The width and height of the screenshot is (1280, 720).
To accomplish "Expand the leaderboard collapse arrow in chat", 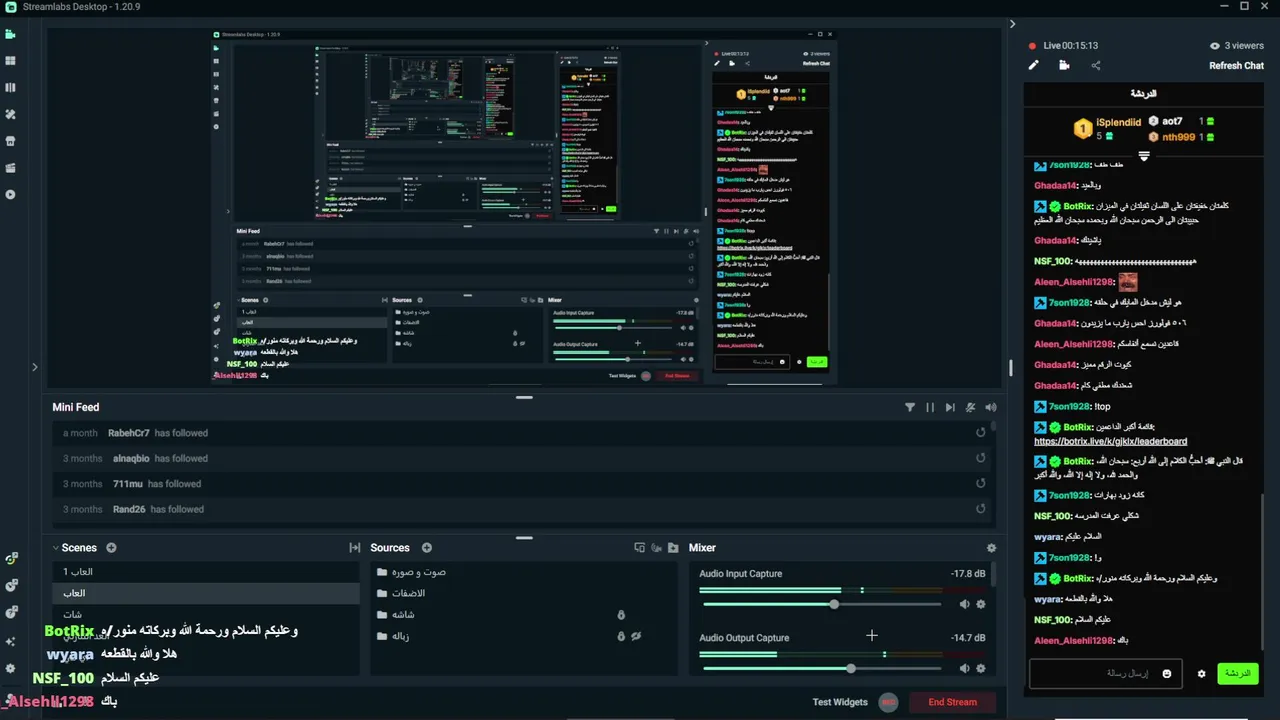I will click(x=1144, y=156).
